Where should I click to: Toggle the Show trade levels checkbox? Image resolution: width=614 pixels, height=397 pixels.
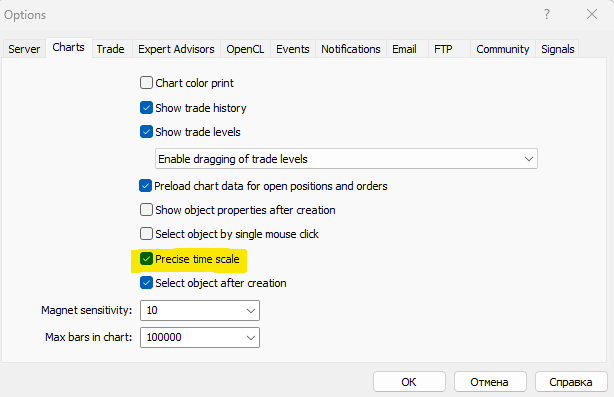146,132
